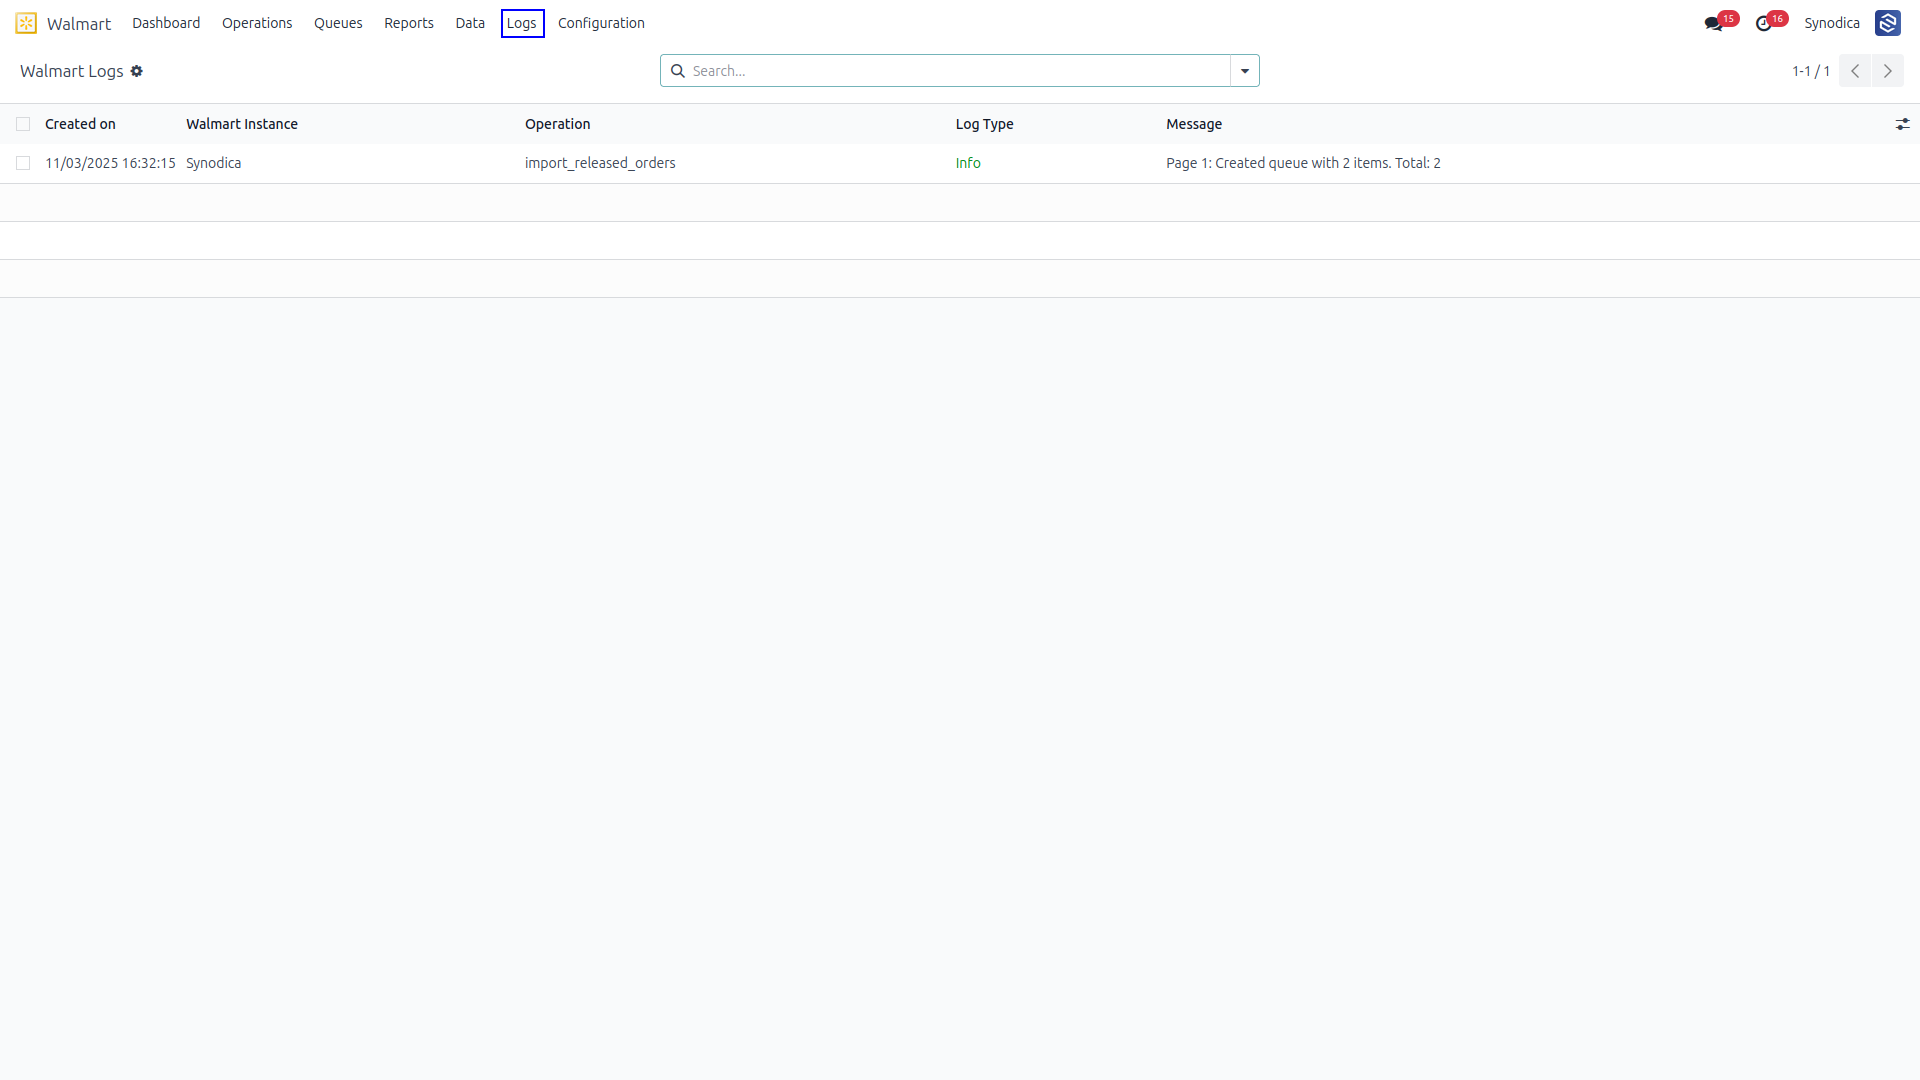1920x1080 pixels.
Task: Open the activities clock icon with badge
Action: coord(1764,23)
